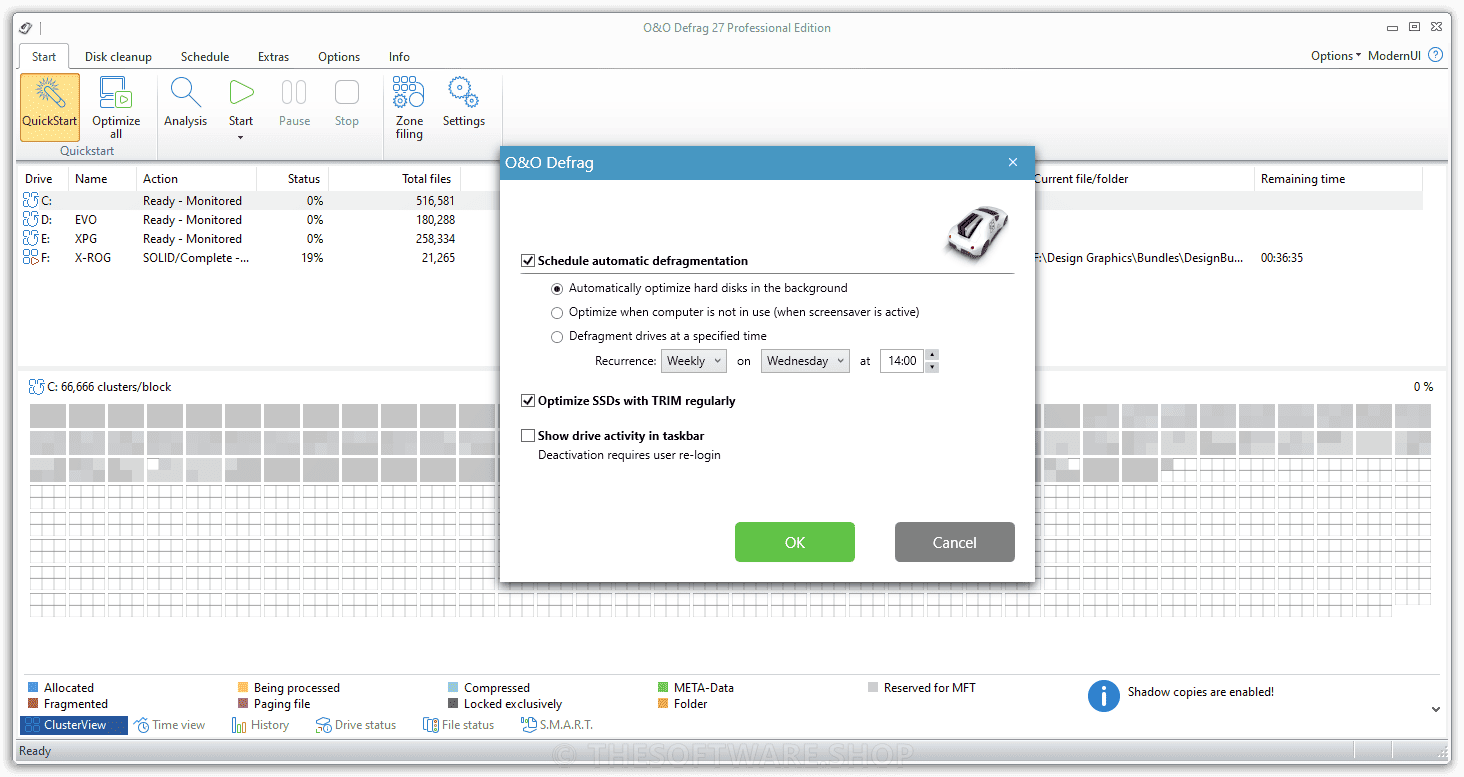Expand the Start button dropdown arrow
Viewport: 1464px width, 777px height.
click(241, 138)
